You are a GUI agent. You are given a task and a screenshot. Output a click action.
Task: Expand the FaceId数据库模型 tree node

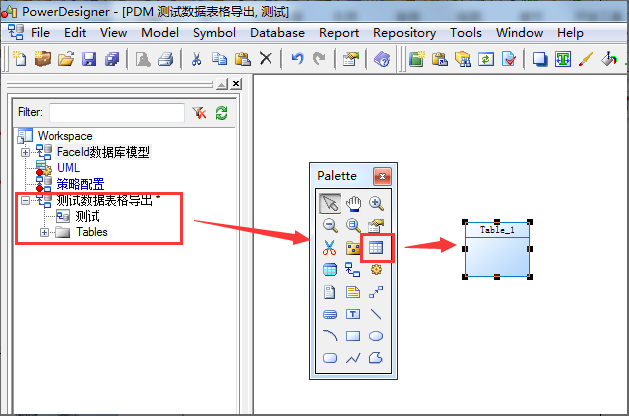[x=25, y=152]
